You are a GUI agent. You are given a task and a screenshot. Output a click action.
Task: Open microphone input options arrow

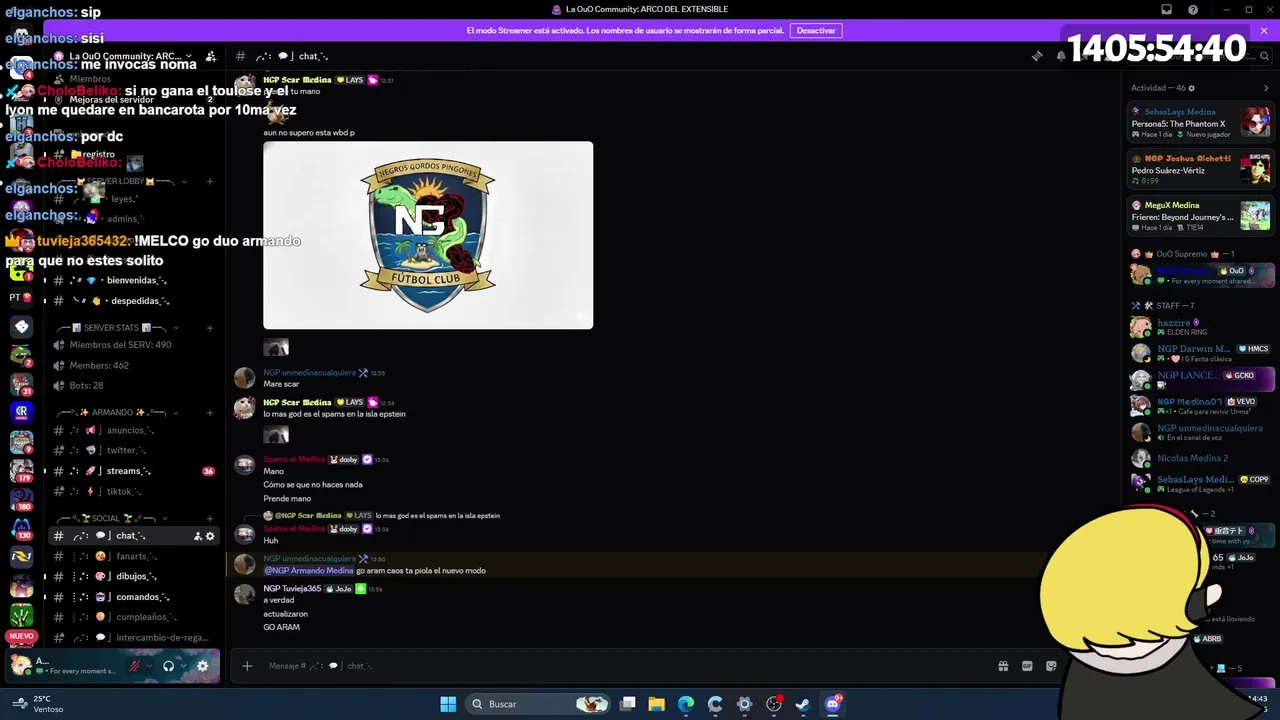[149, 666]
